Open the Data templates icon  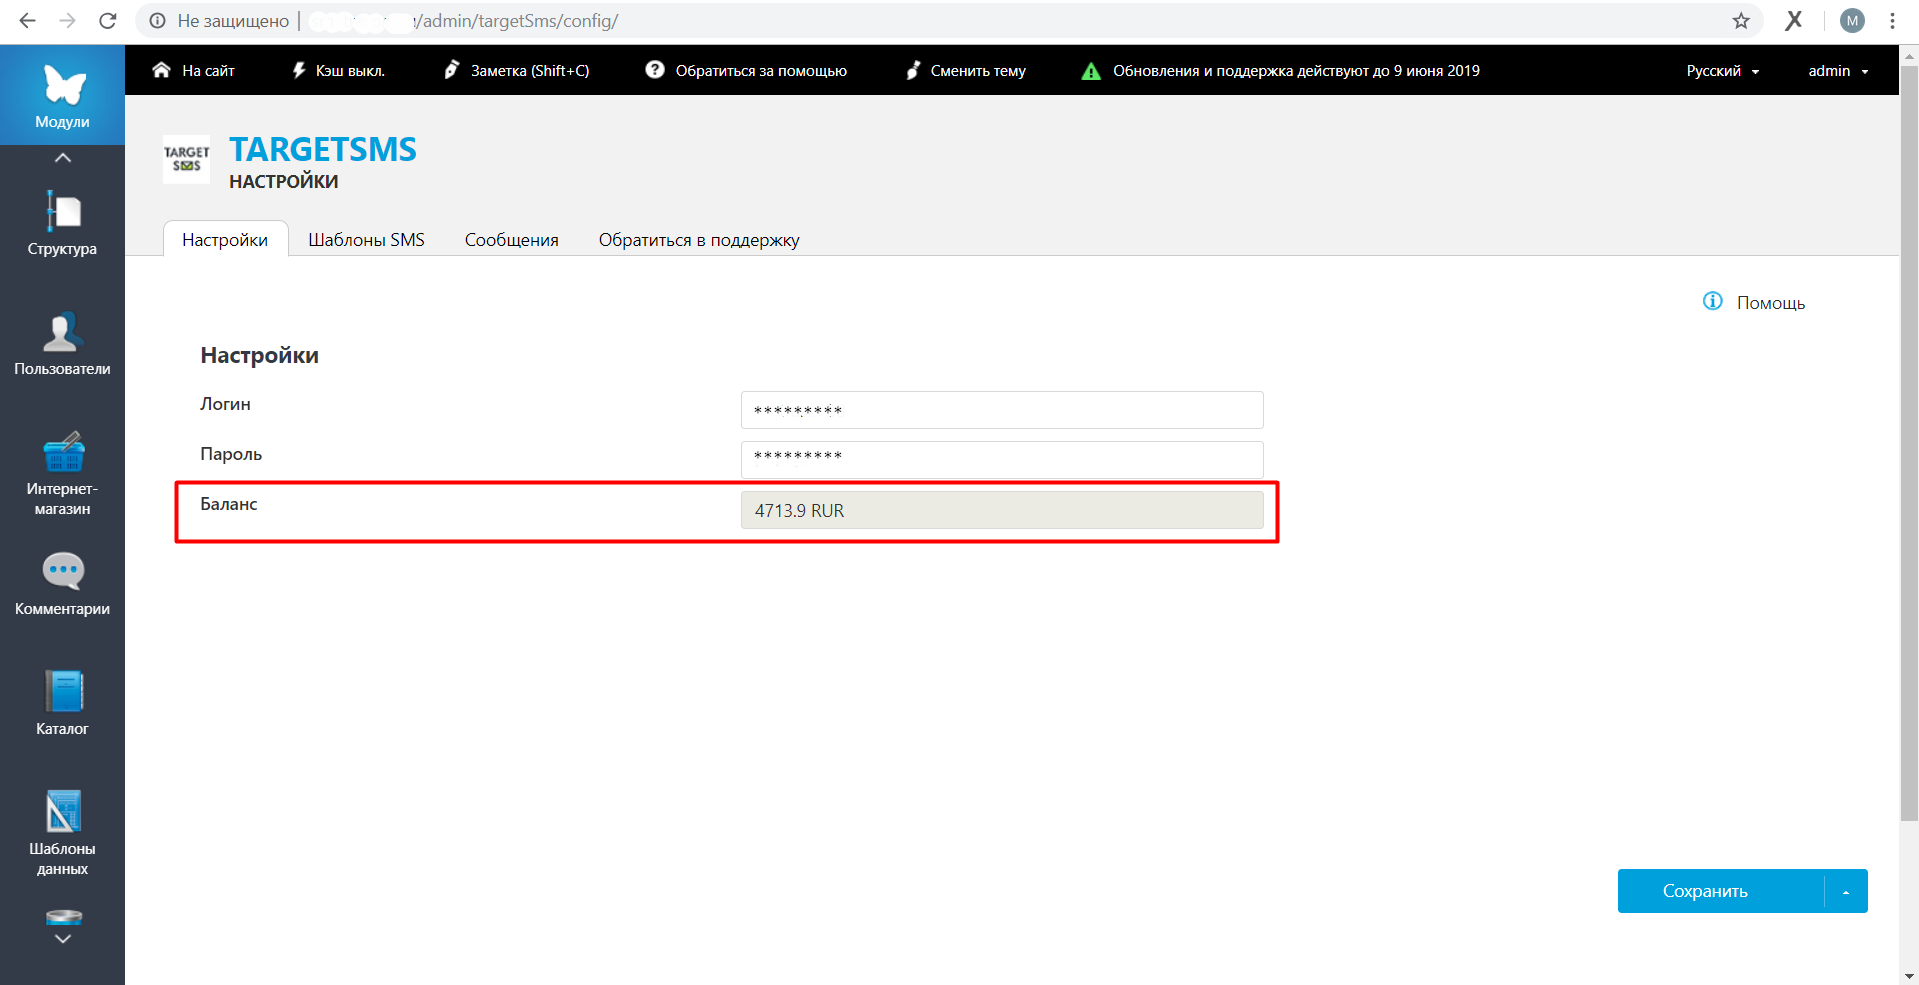tap(62, 832)
